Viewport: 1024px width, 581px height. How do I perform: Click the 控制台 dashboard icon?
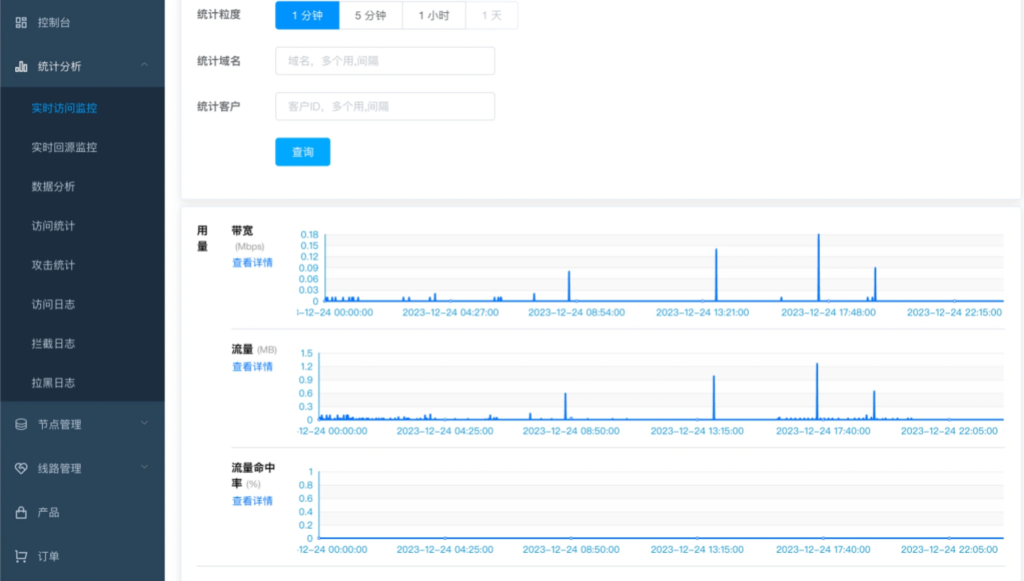click(x=21, y=22)
